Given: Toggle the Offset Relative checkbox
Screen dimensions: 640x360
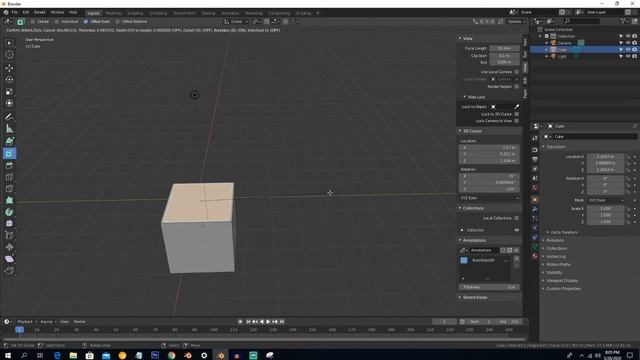Looking at the screenshot, I should [x=118, y=22].
